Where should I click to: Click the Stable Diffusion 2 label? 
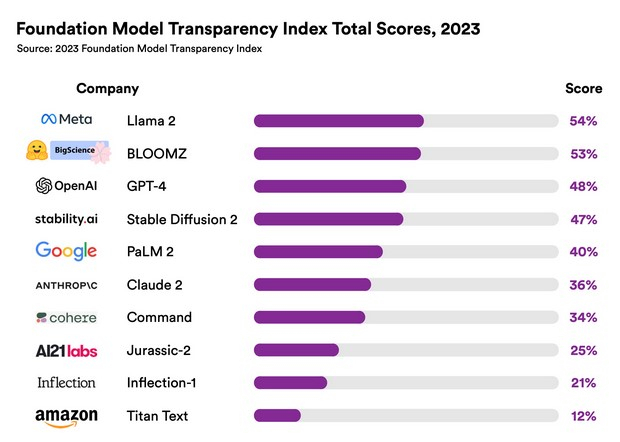pos(182,219)
